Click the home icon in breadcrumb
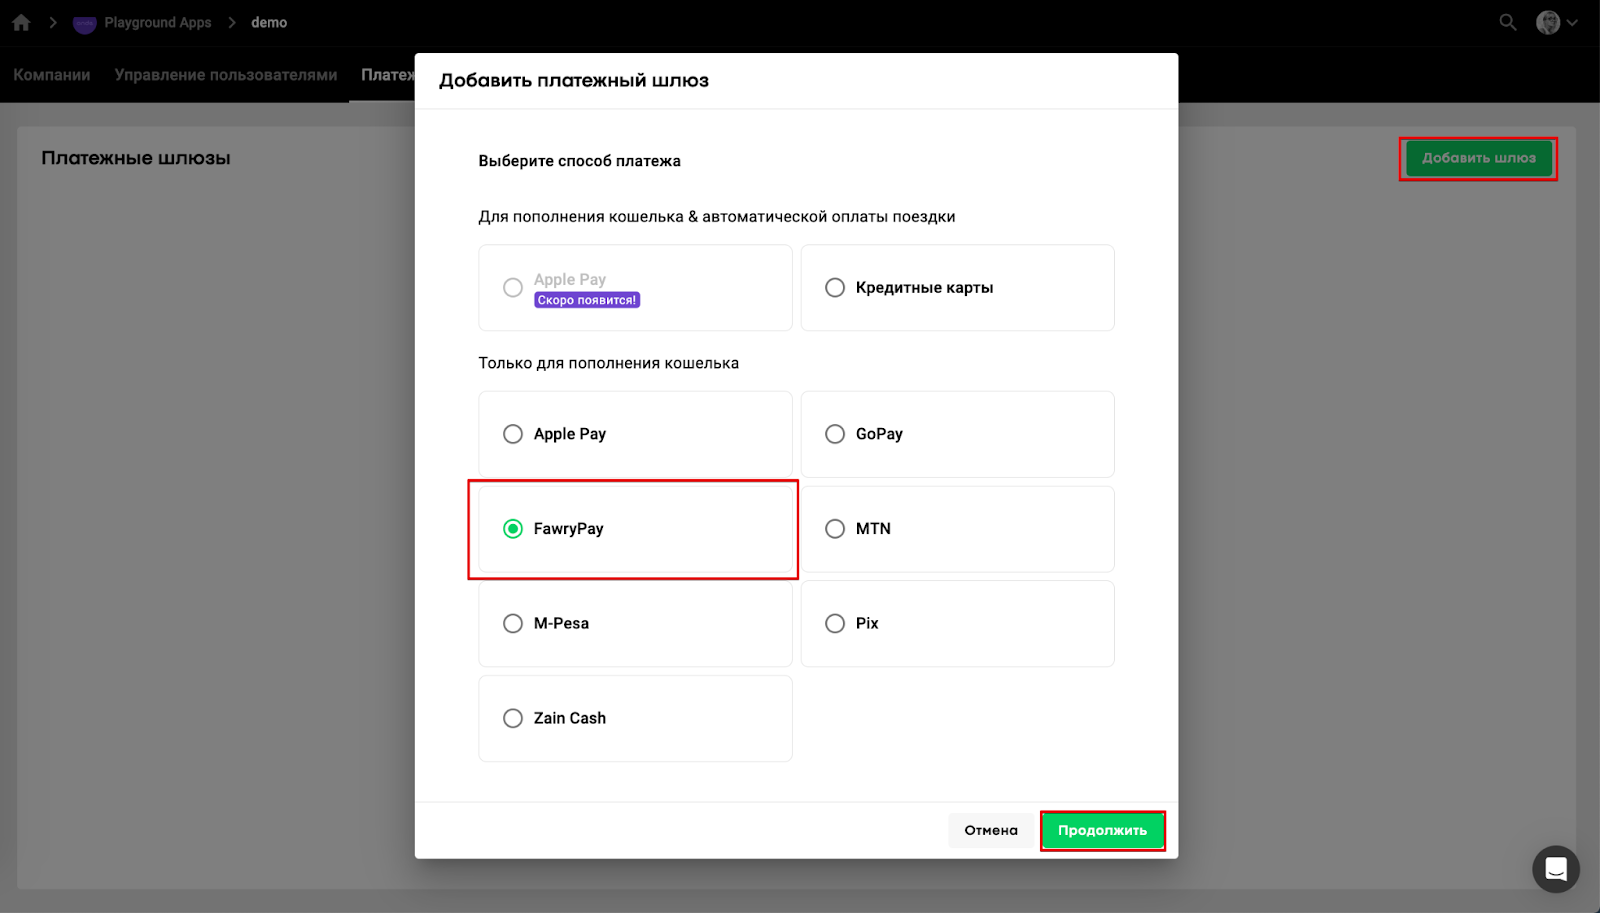This screenshot has width=1600, height=913. click(21, 22)
